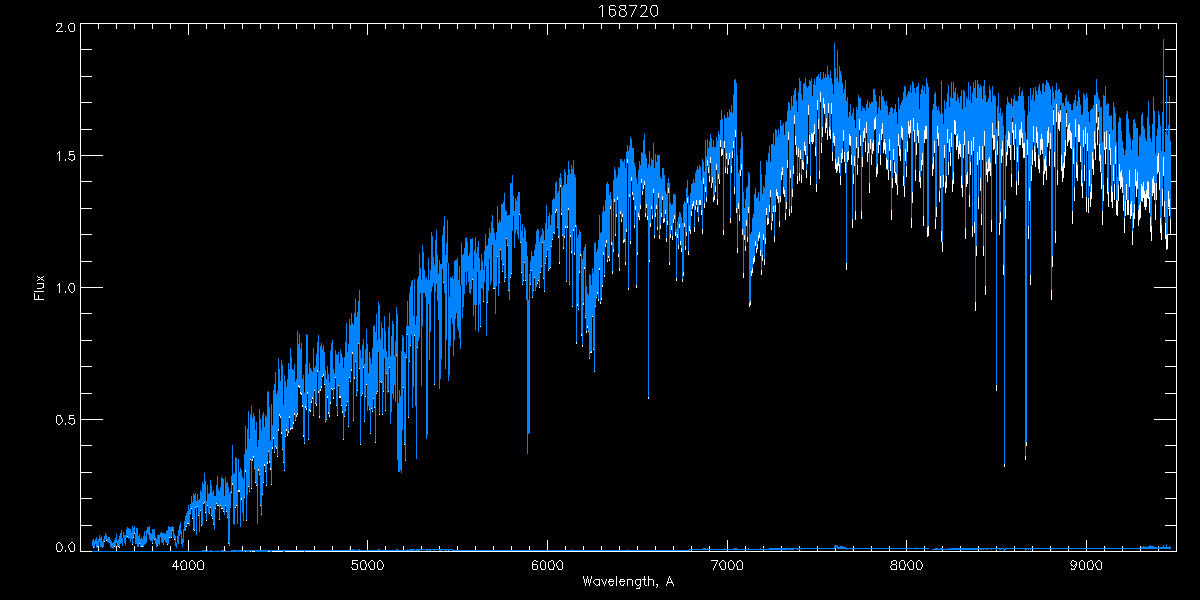
Task: Click the 2.0 flux tick label
Action: click(x=66, y=28)
